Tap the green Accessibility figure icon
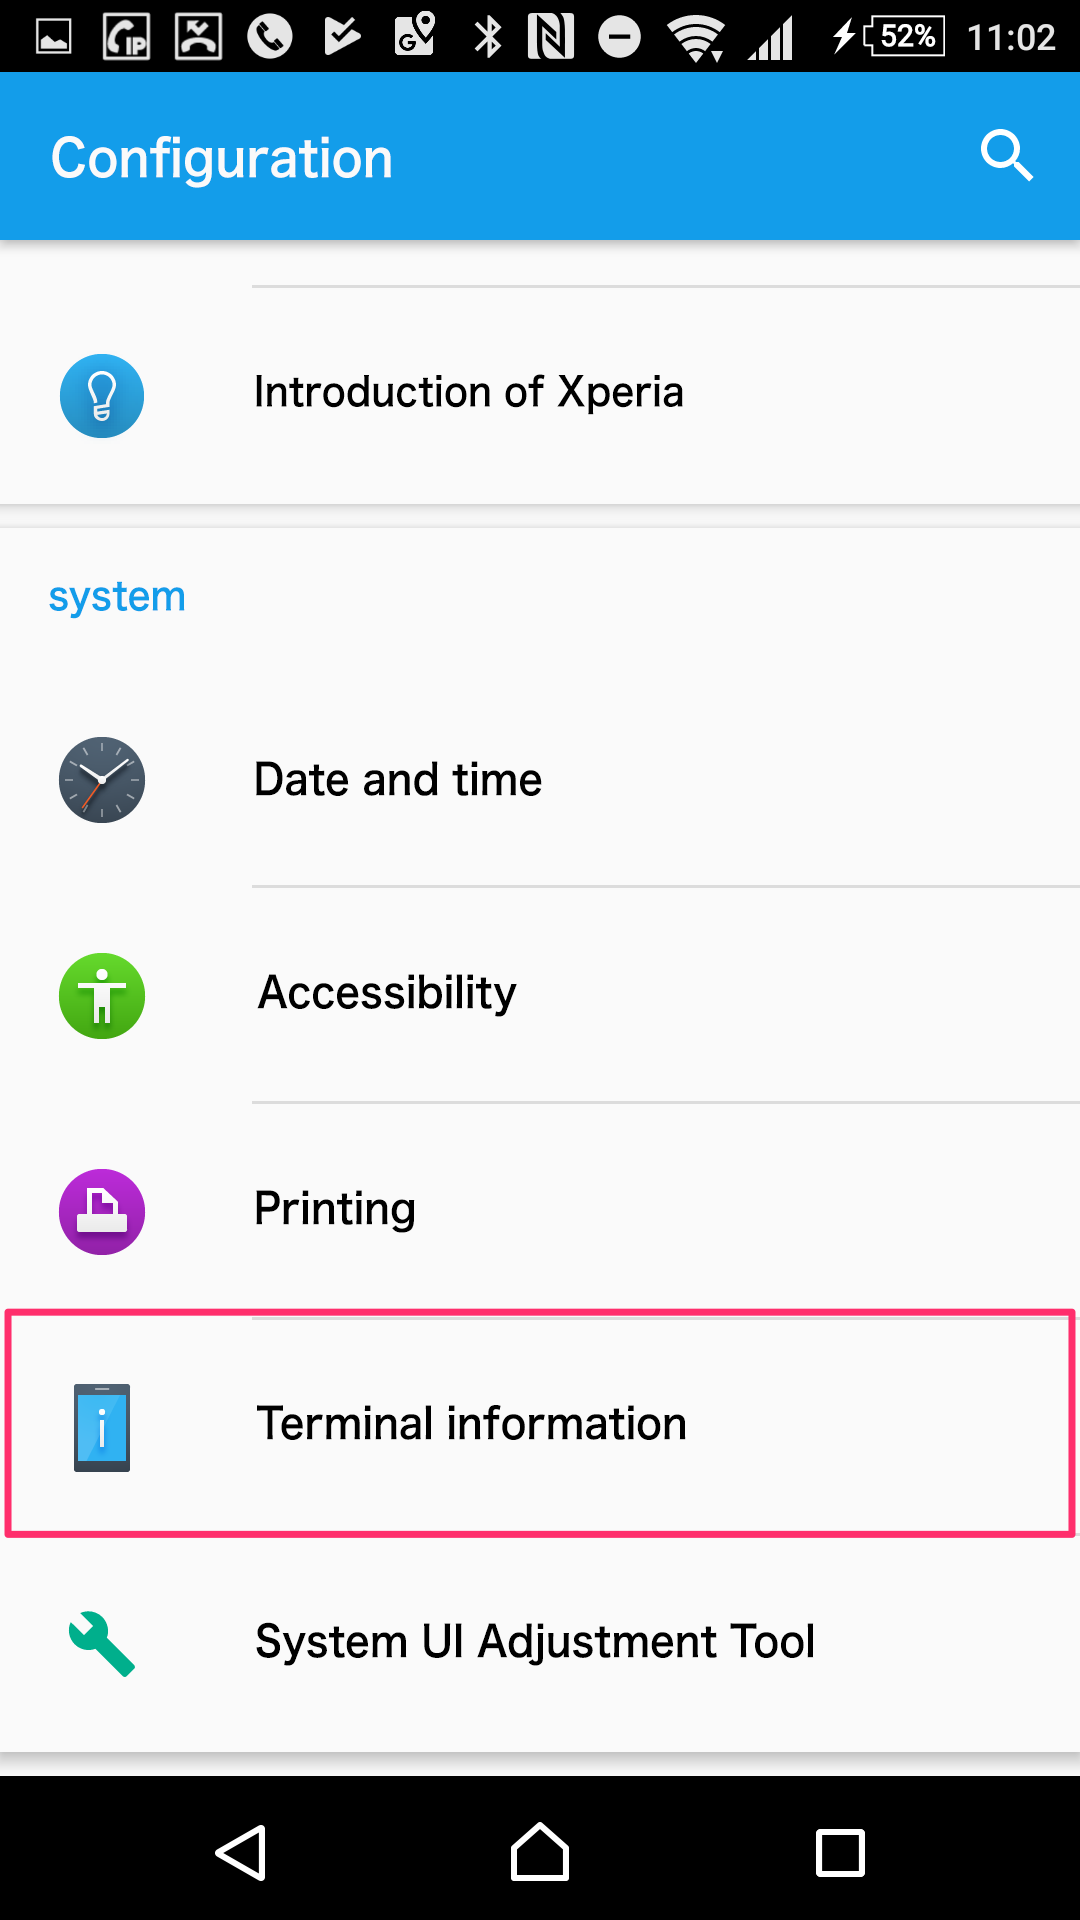 (x=102, y=996)
